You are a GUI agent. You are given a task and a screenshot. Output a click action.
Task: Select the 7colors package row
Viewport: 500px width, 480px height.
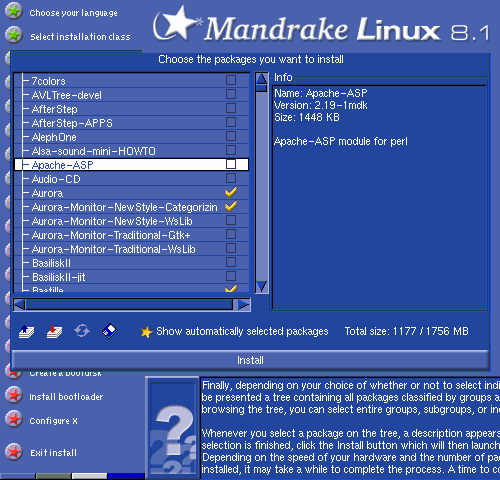click(131, 81)
